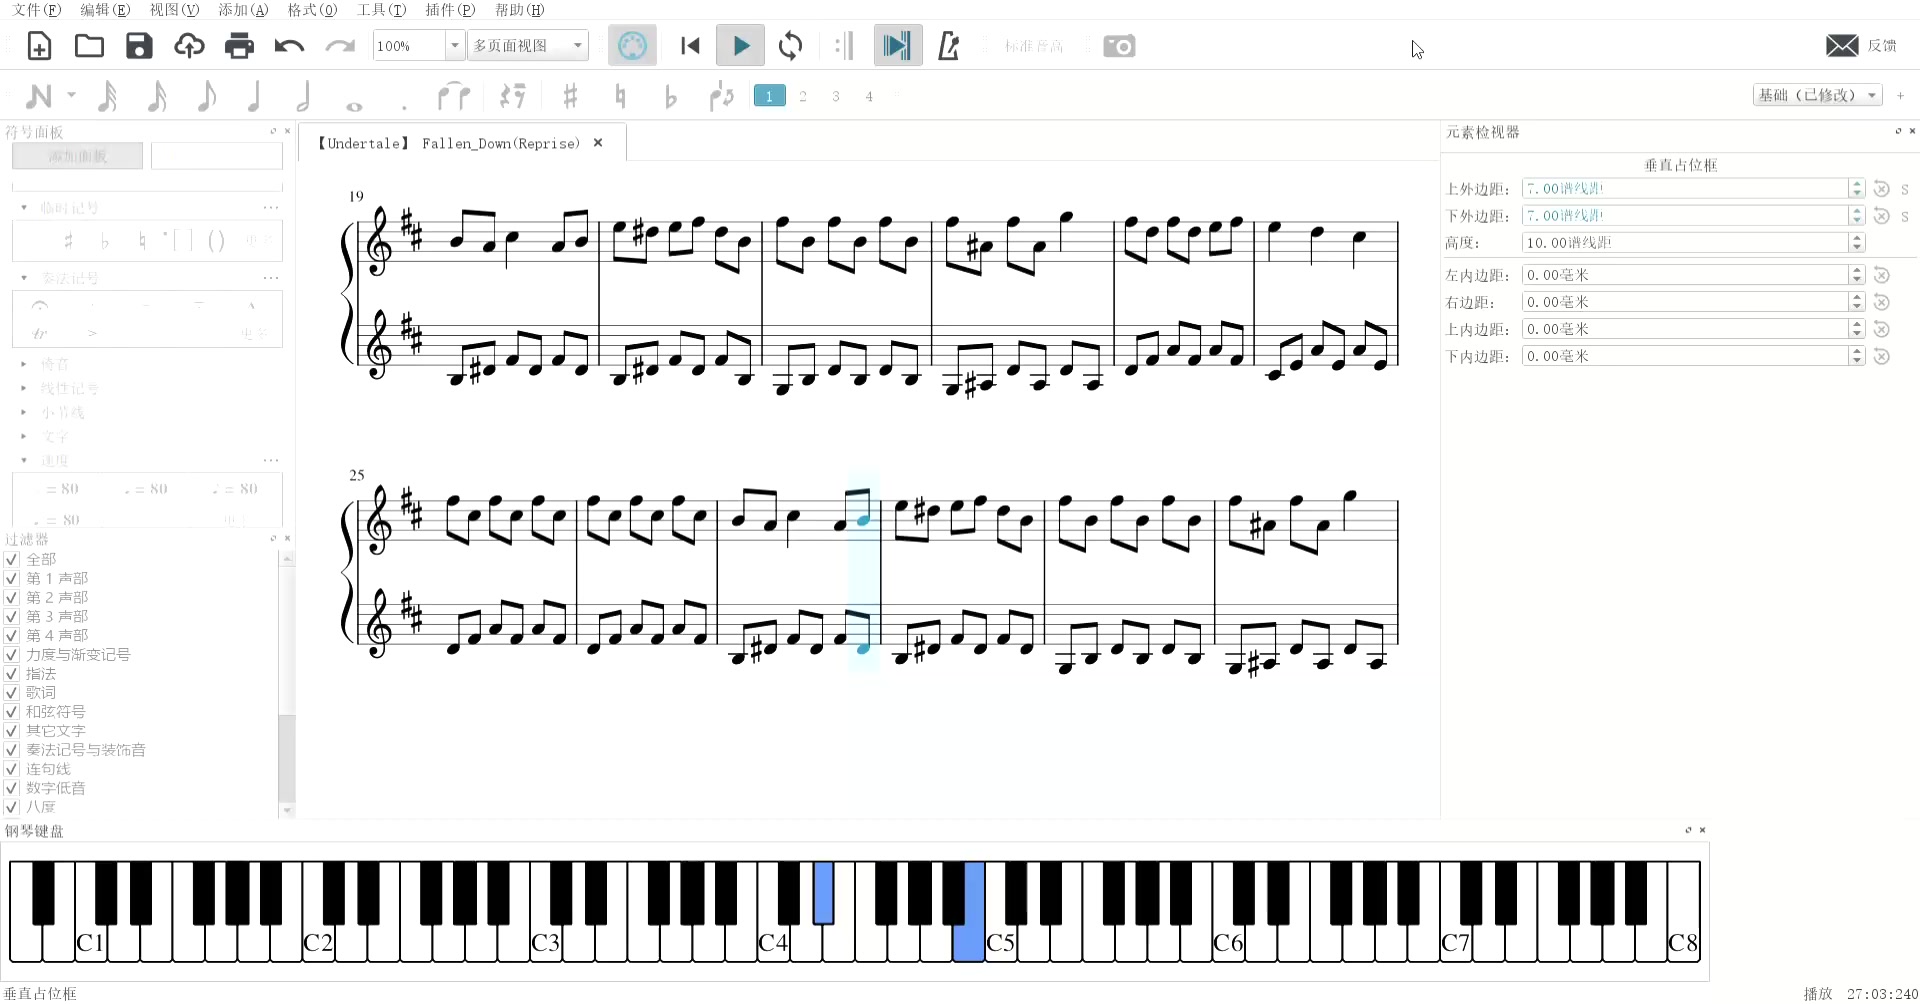This screenshot has height=1004, width=1920.
Task: Rewind playback to start
Action: 690,46
